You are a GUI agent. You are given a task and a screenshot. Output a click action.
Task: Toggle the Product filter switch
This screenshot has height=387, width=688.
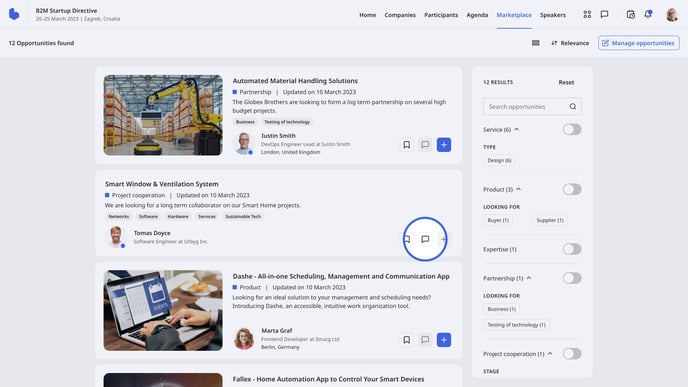tap(572, 189)
